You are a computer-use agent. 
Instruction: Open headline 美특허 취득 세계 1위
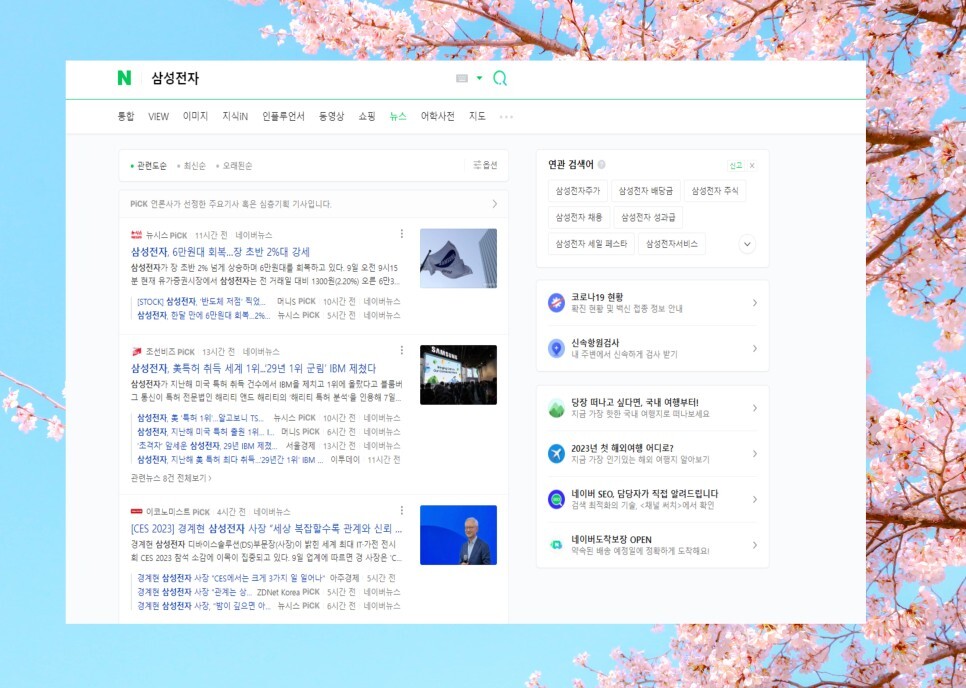coord(253,368)
